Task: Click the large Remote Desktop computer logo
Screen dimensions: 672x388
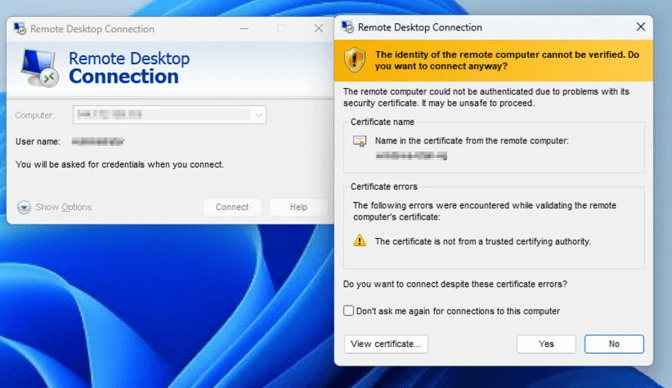Action: [40, 68]
